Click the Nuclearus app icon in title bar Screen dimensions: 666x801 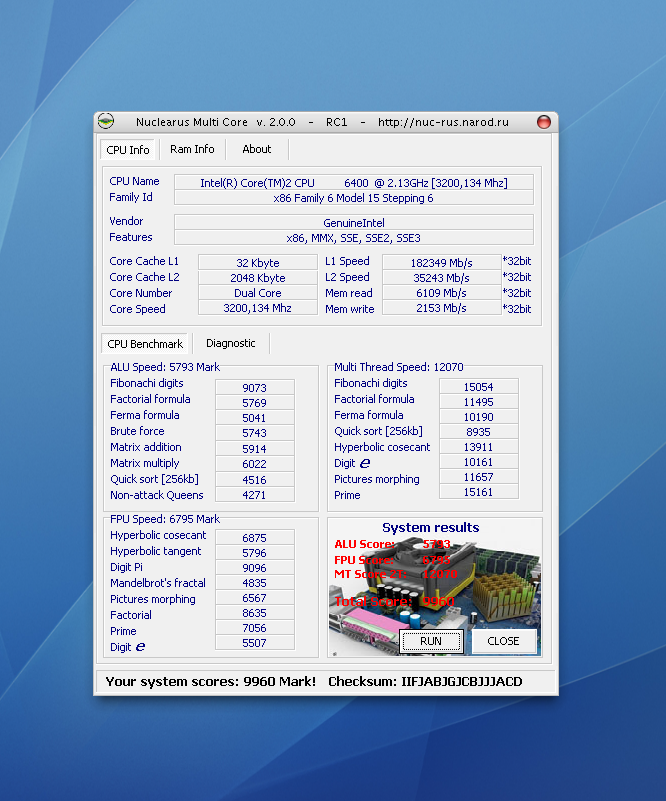click(x=106, y=122)
